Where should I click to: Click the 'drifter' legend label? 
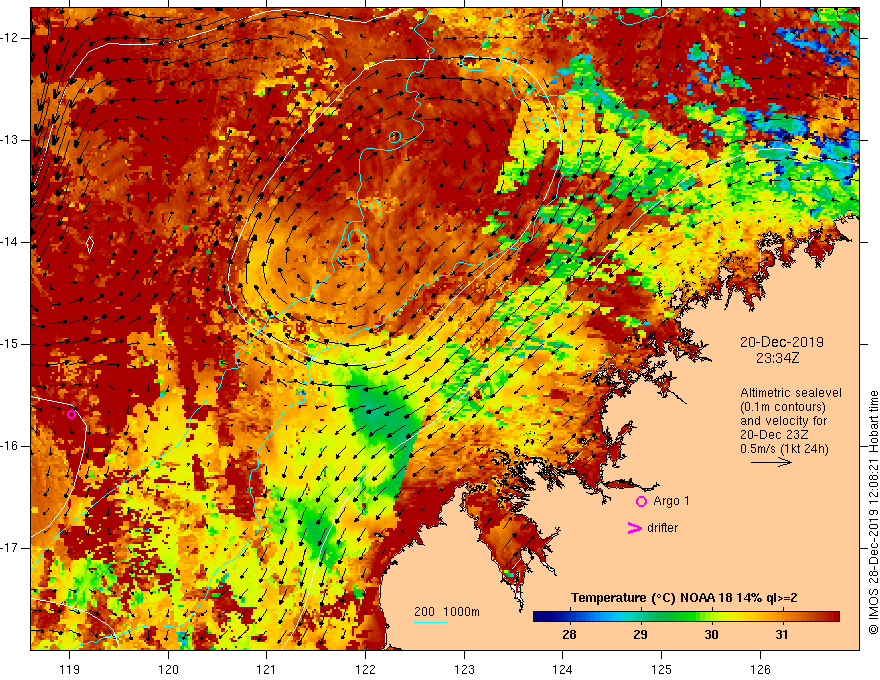(662, 528)
